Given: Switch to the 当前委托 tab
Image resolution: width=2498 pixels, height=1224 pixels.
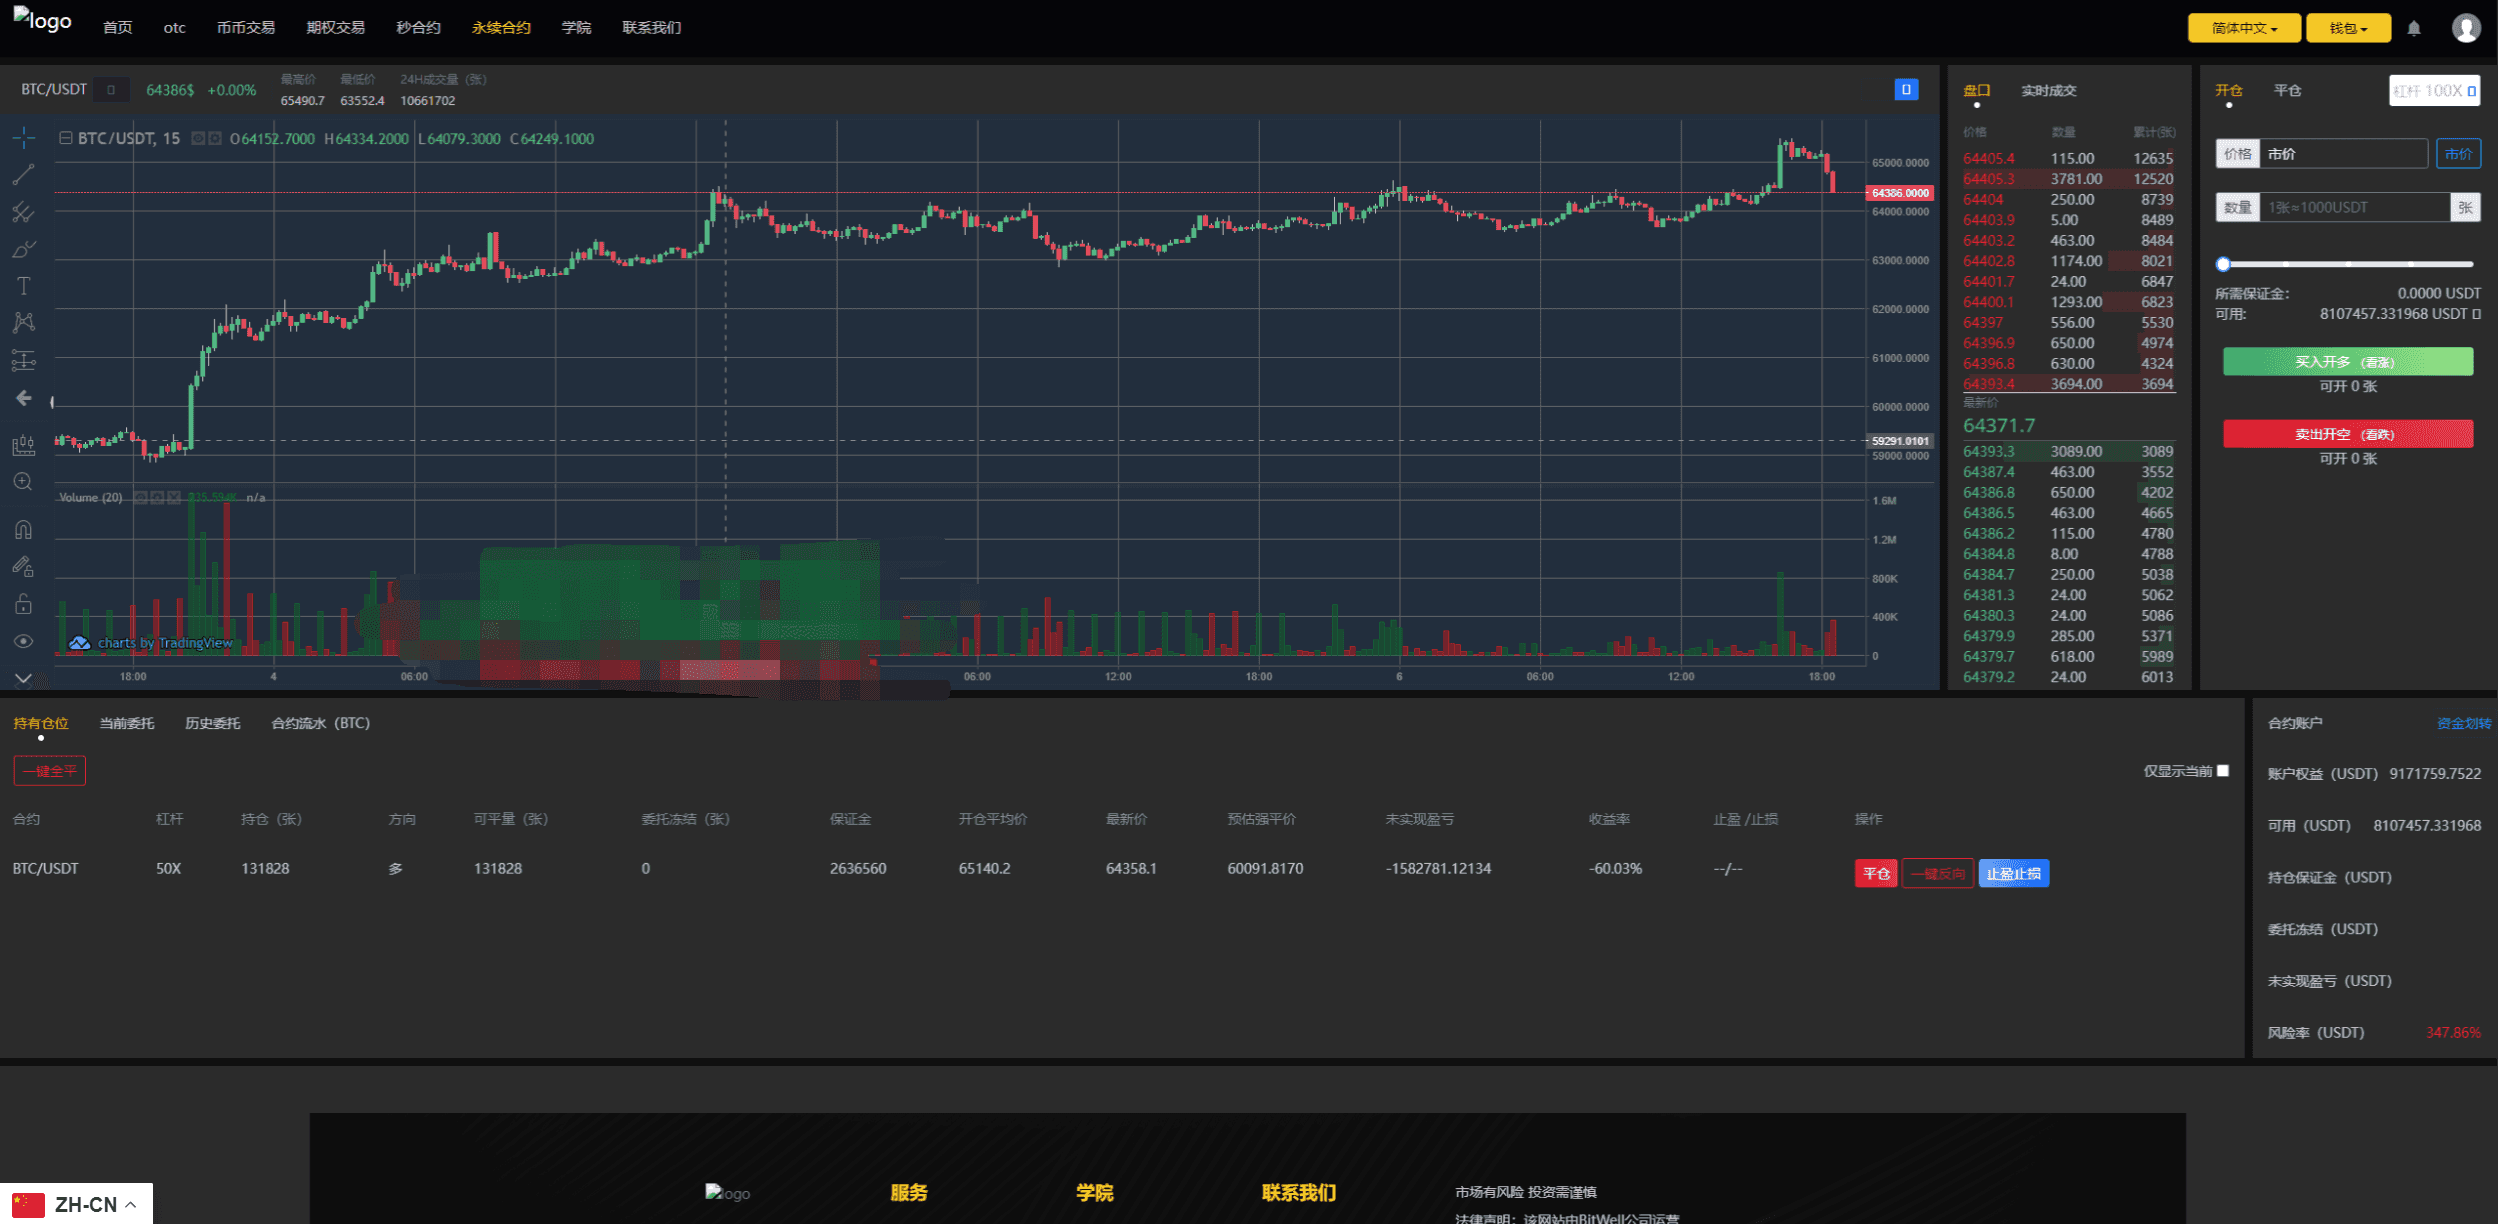Looking at the screenshot, I should pos(127,723).
